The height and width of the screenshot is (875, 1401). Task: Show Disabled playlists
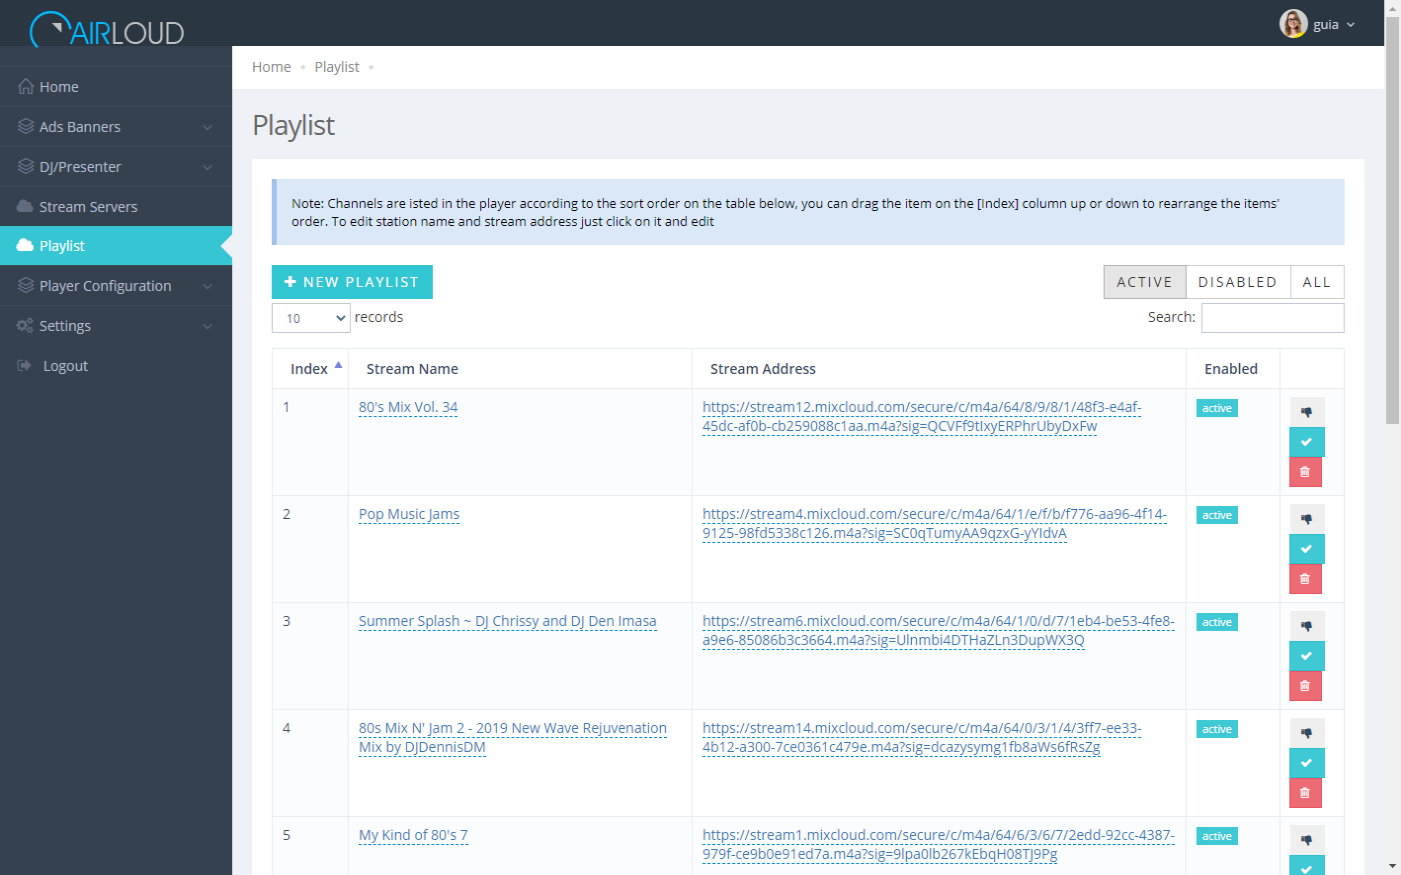(x=1238, y=282)
